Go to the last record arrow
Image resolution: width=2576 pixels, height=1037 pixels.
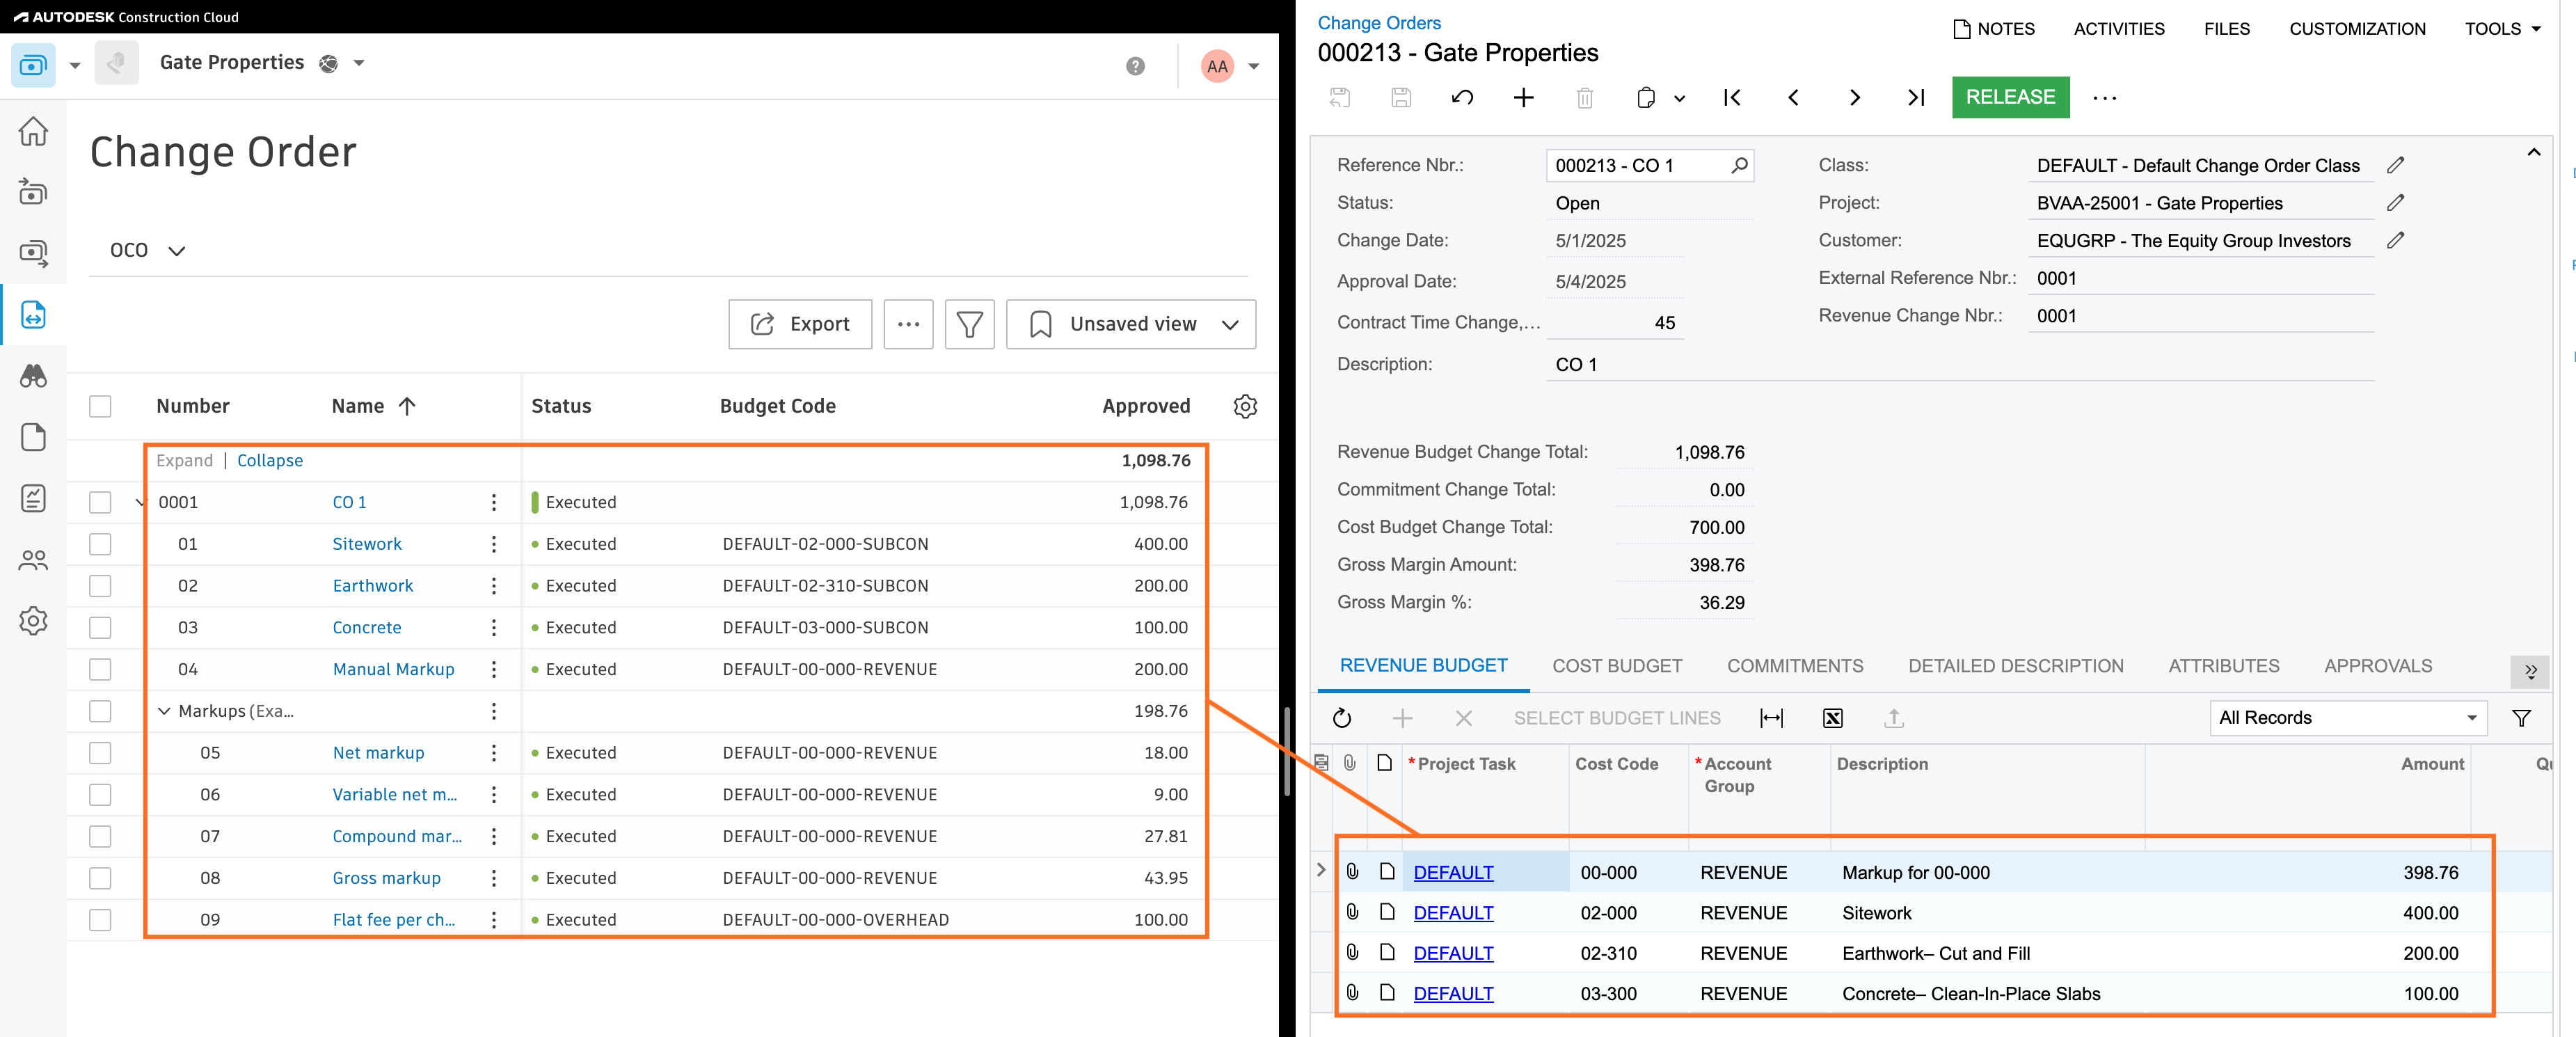point(1915,97)
